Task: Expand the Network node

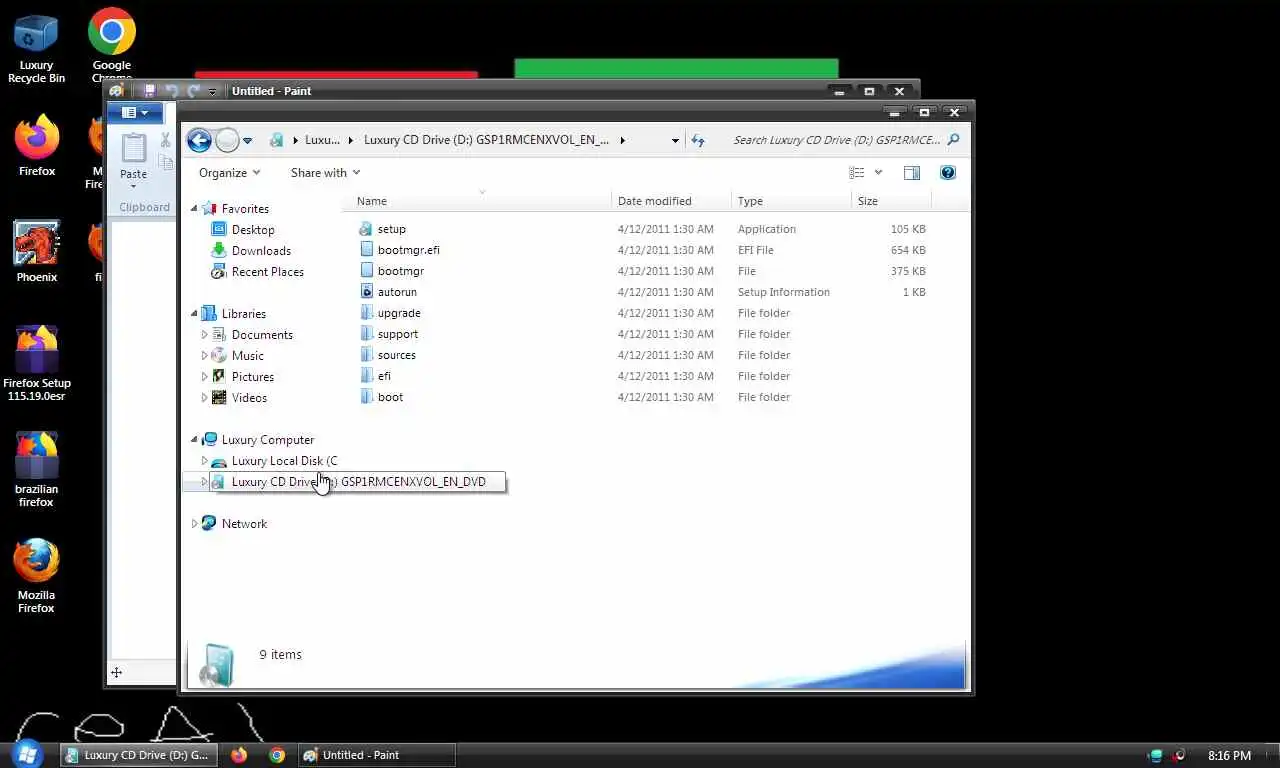Action: coord(195,524)
